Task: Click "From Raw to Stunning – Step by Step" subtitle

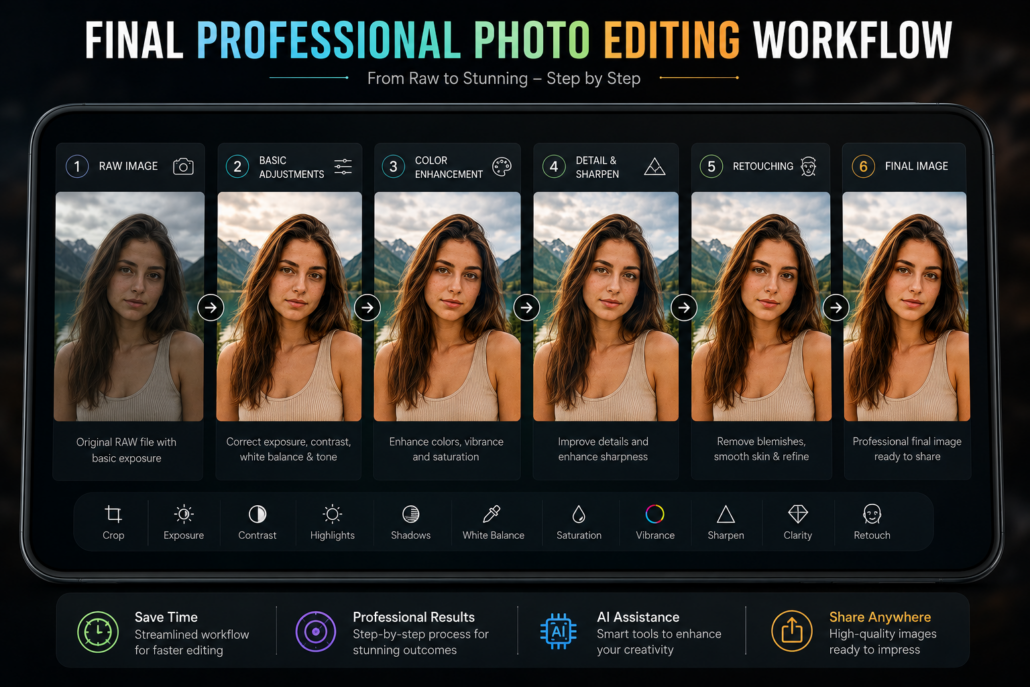Action: click(x=504, y=78)
